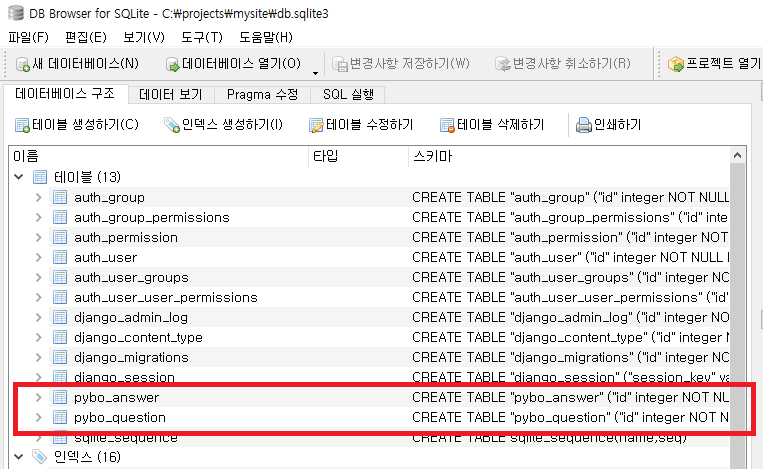Viewport: 763px width, 469px height.
Task: Click the scroll-up arrow of the tree scrollbar
Action: click(x=737, y=155)
